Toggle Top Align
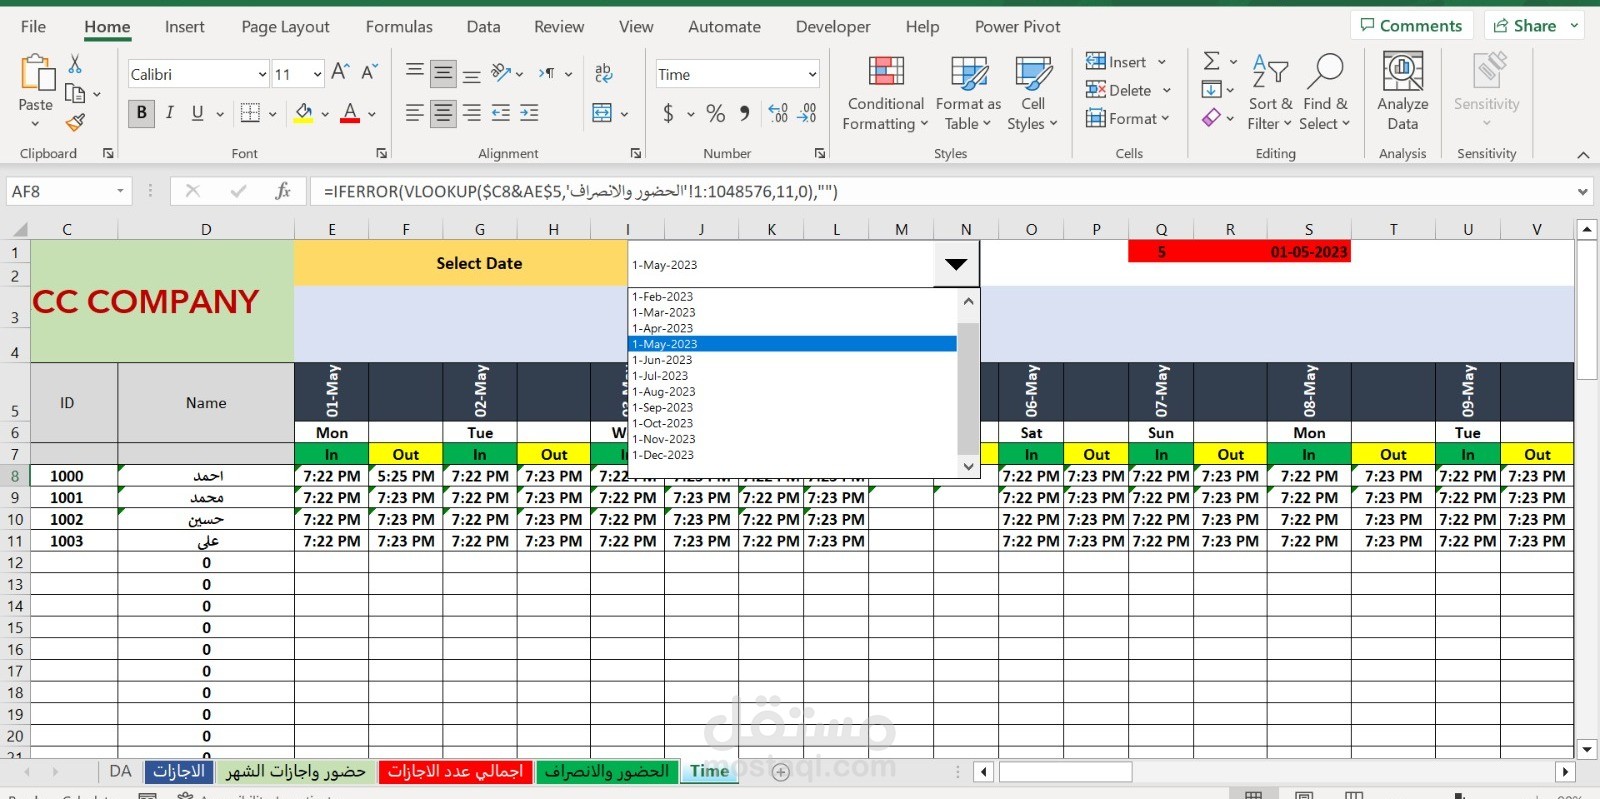 pos(414,73)
